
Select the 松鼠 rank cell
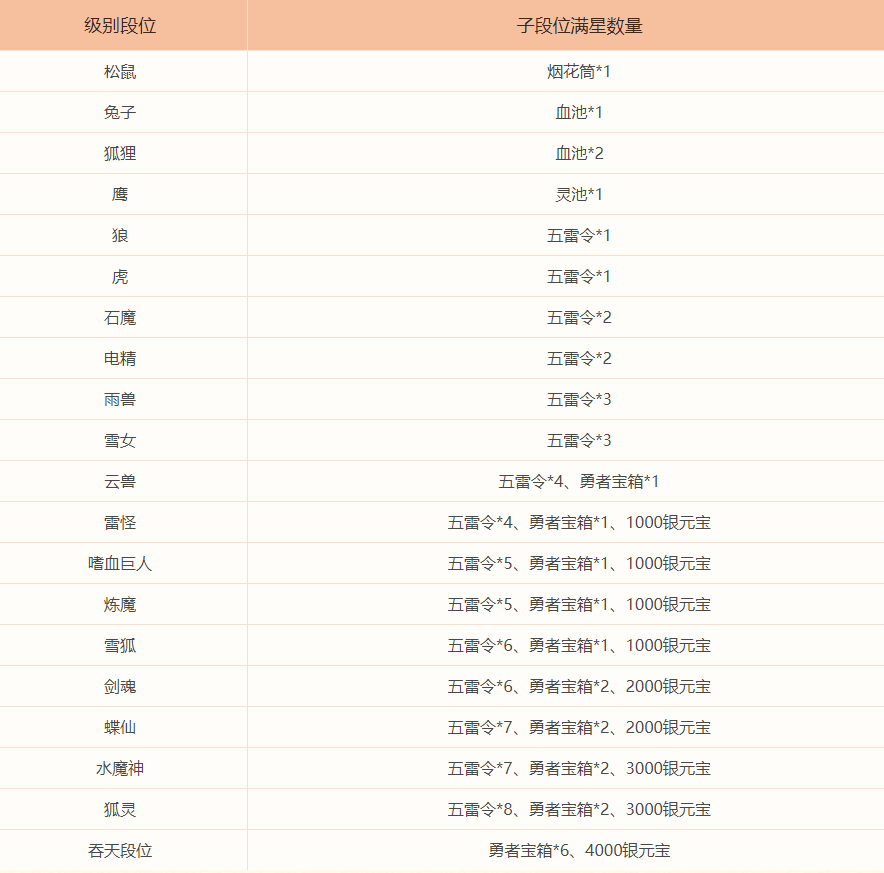[120, 72]
